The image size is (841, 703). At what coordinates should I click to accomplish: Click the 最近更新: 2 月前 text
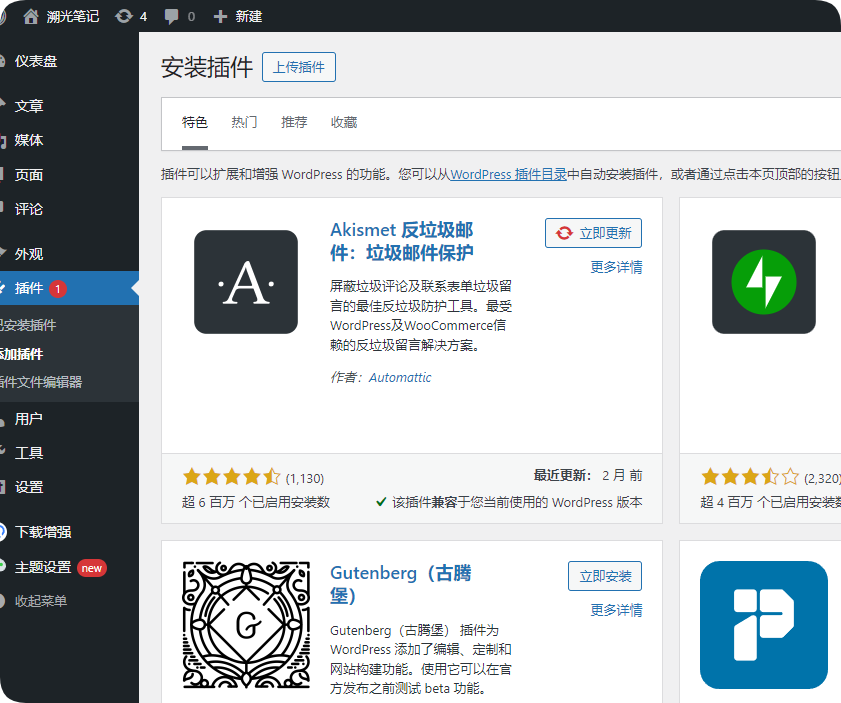click(588, 476)
